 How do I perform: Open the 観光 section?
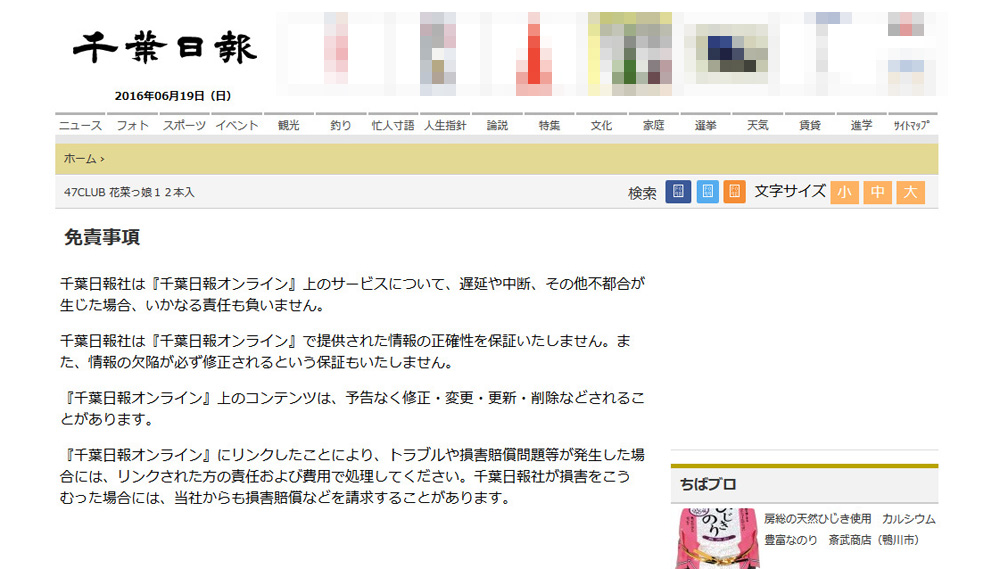coord(288,126)
